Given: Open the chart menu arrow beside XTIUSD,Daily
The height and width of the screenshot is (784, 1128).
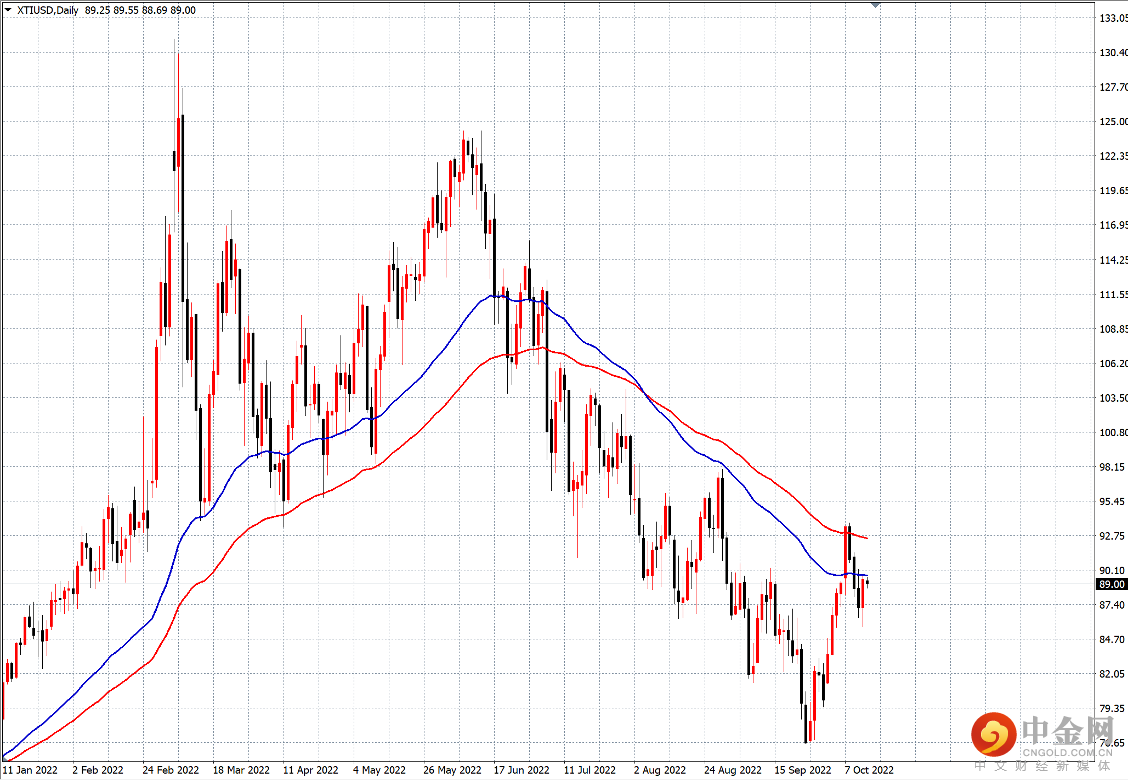Looking at the screenshot, I should point(8,10).
